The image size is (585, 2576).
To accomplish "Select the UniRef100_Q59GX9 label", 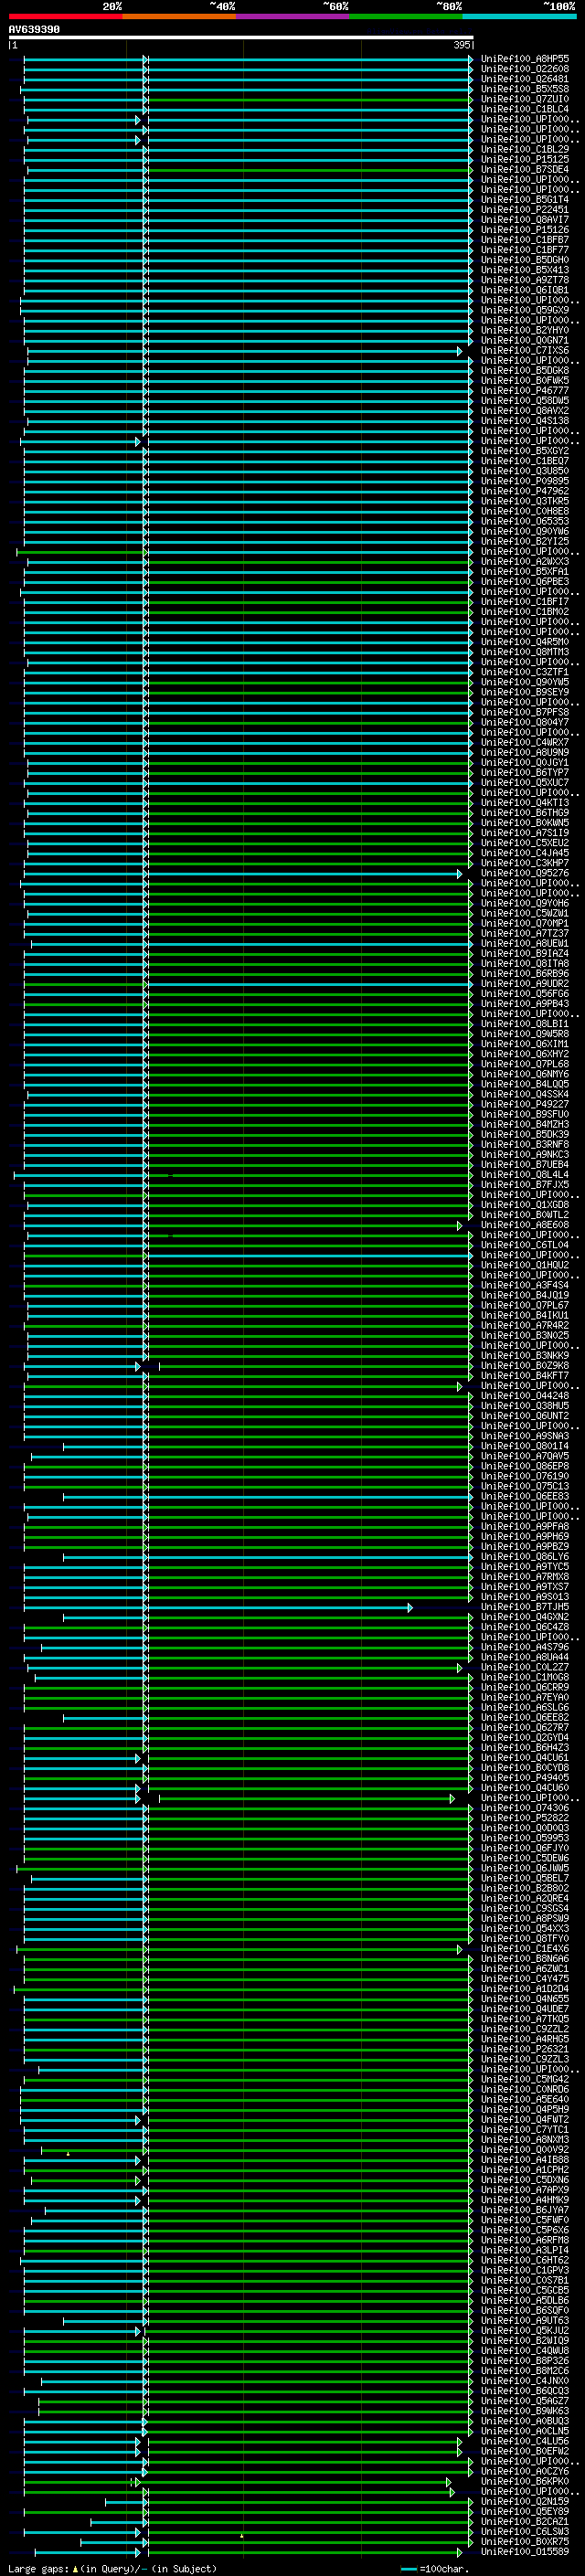I will 525,310.
